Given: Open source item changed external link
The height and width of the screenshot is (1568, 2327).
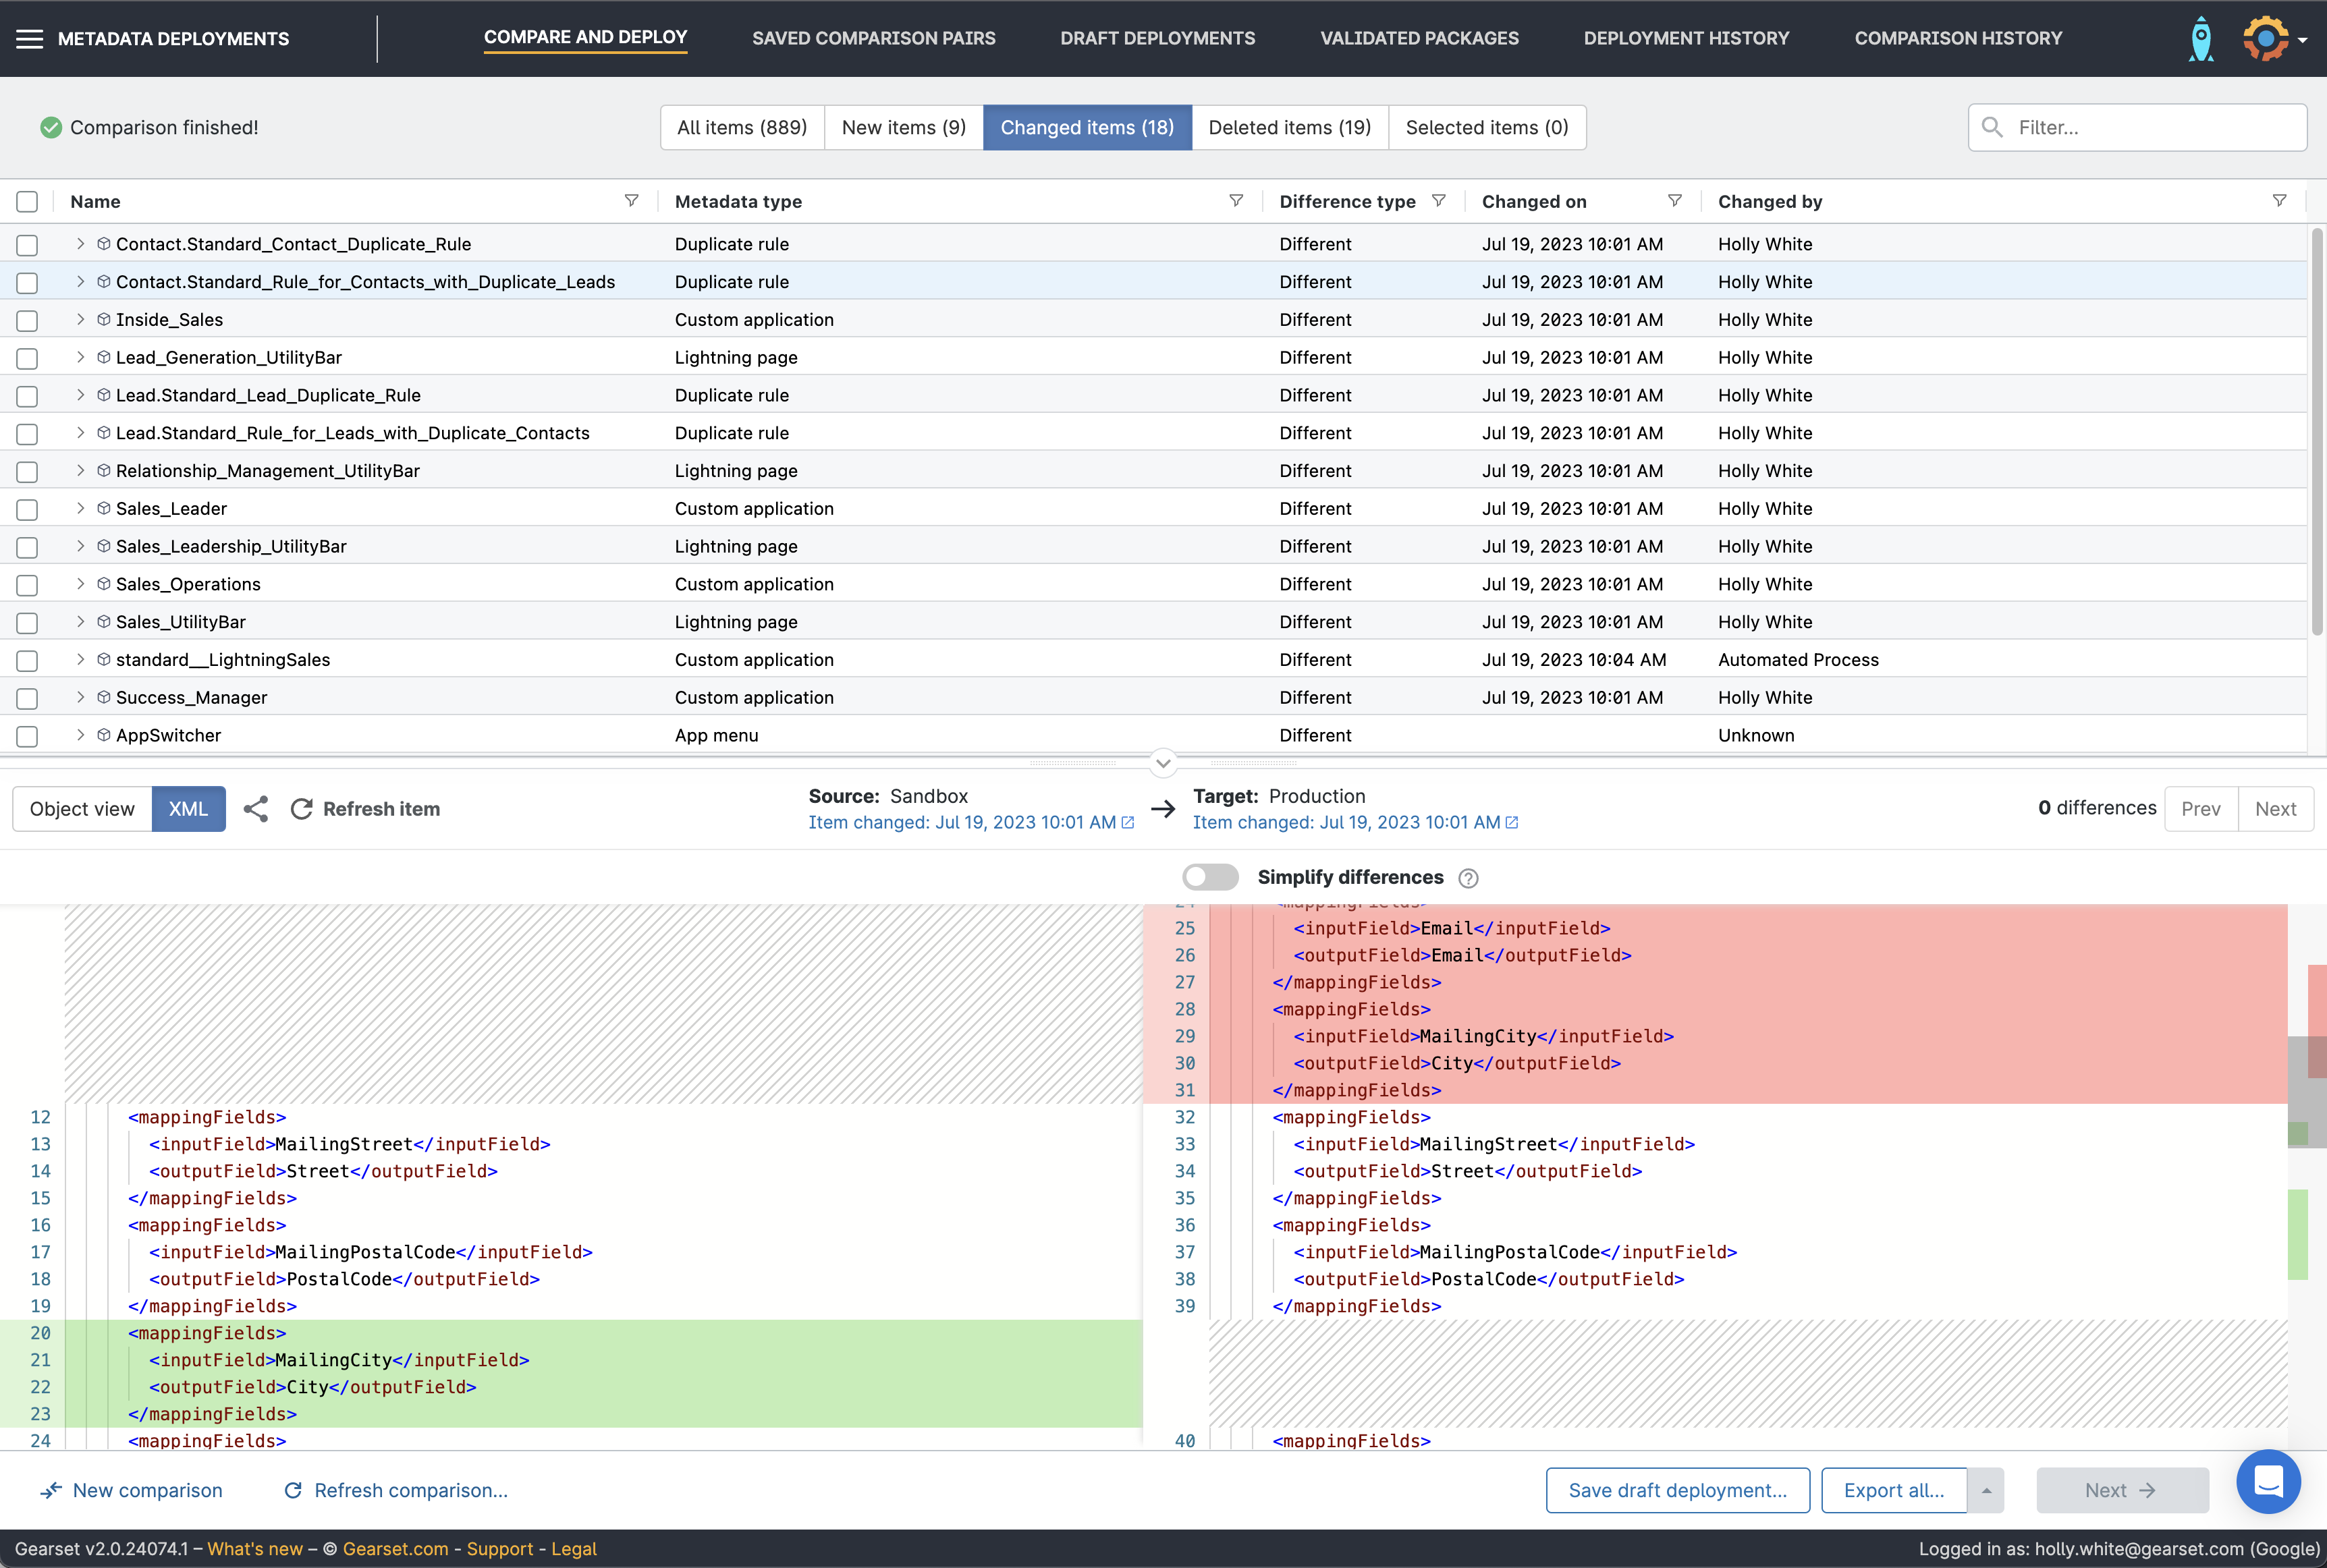Looking at the screenshot, I should click(1128, 822).
